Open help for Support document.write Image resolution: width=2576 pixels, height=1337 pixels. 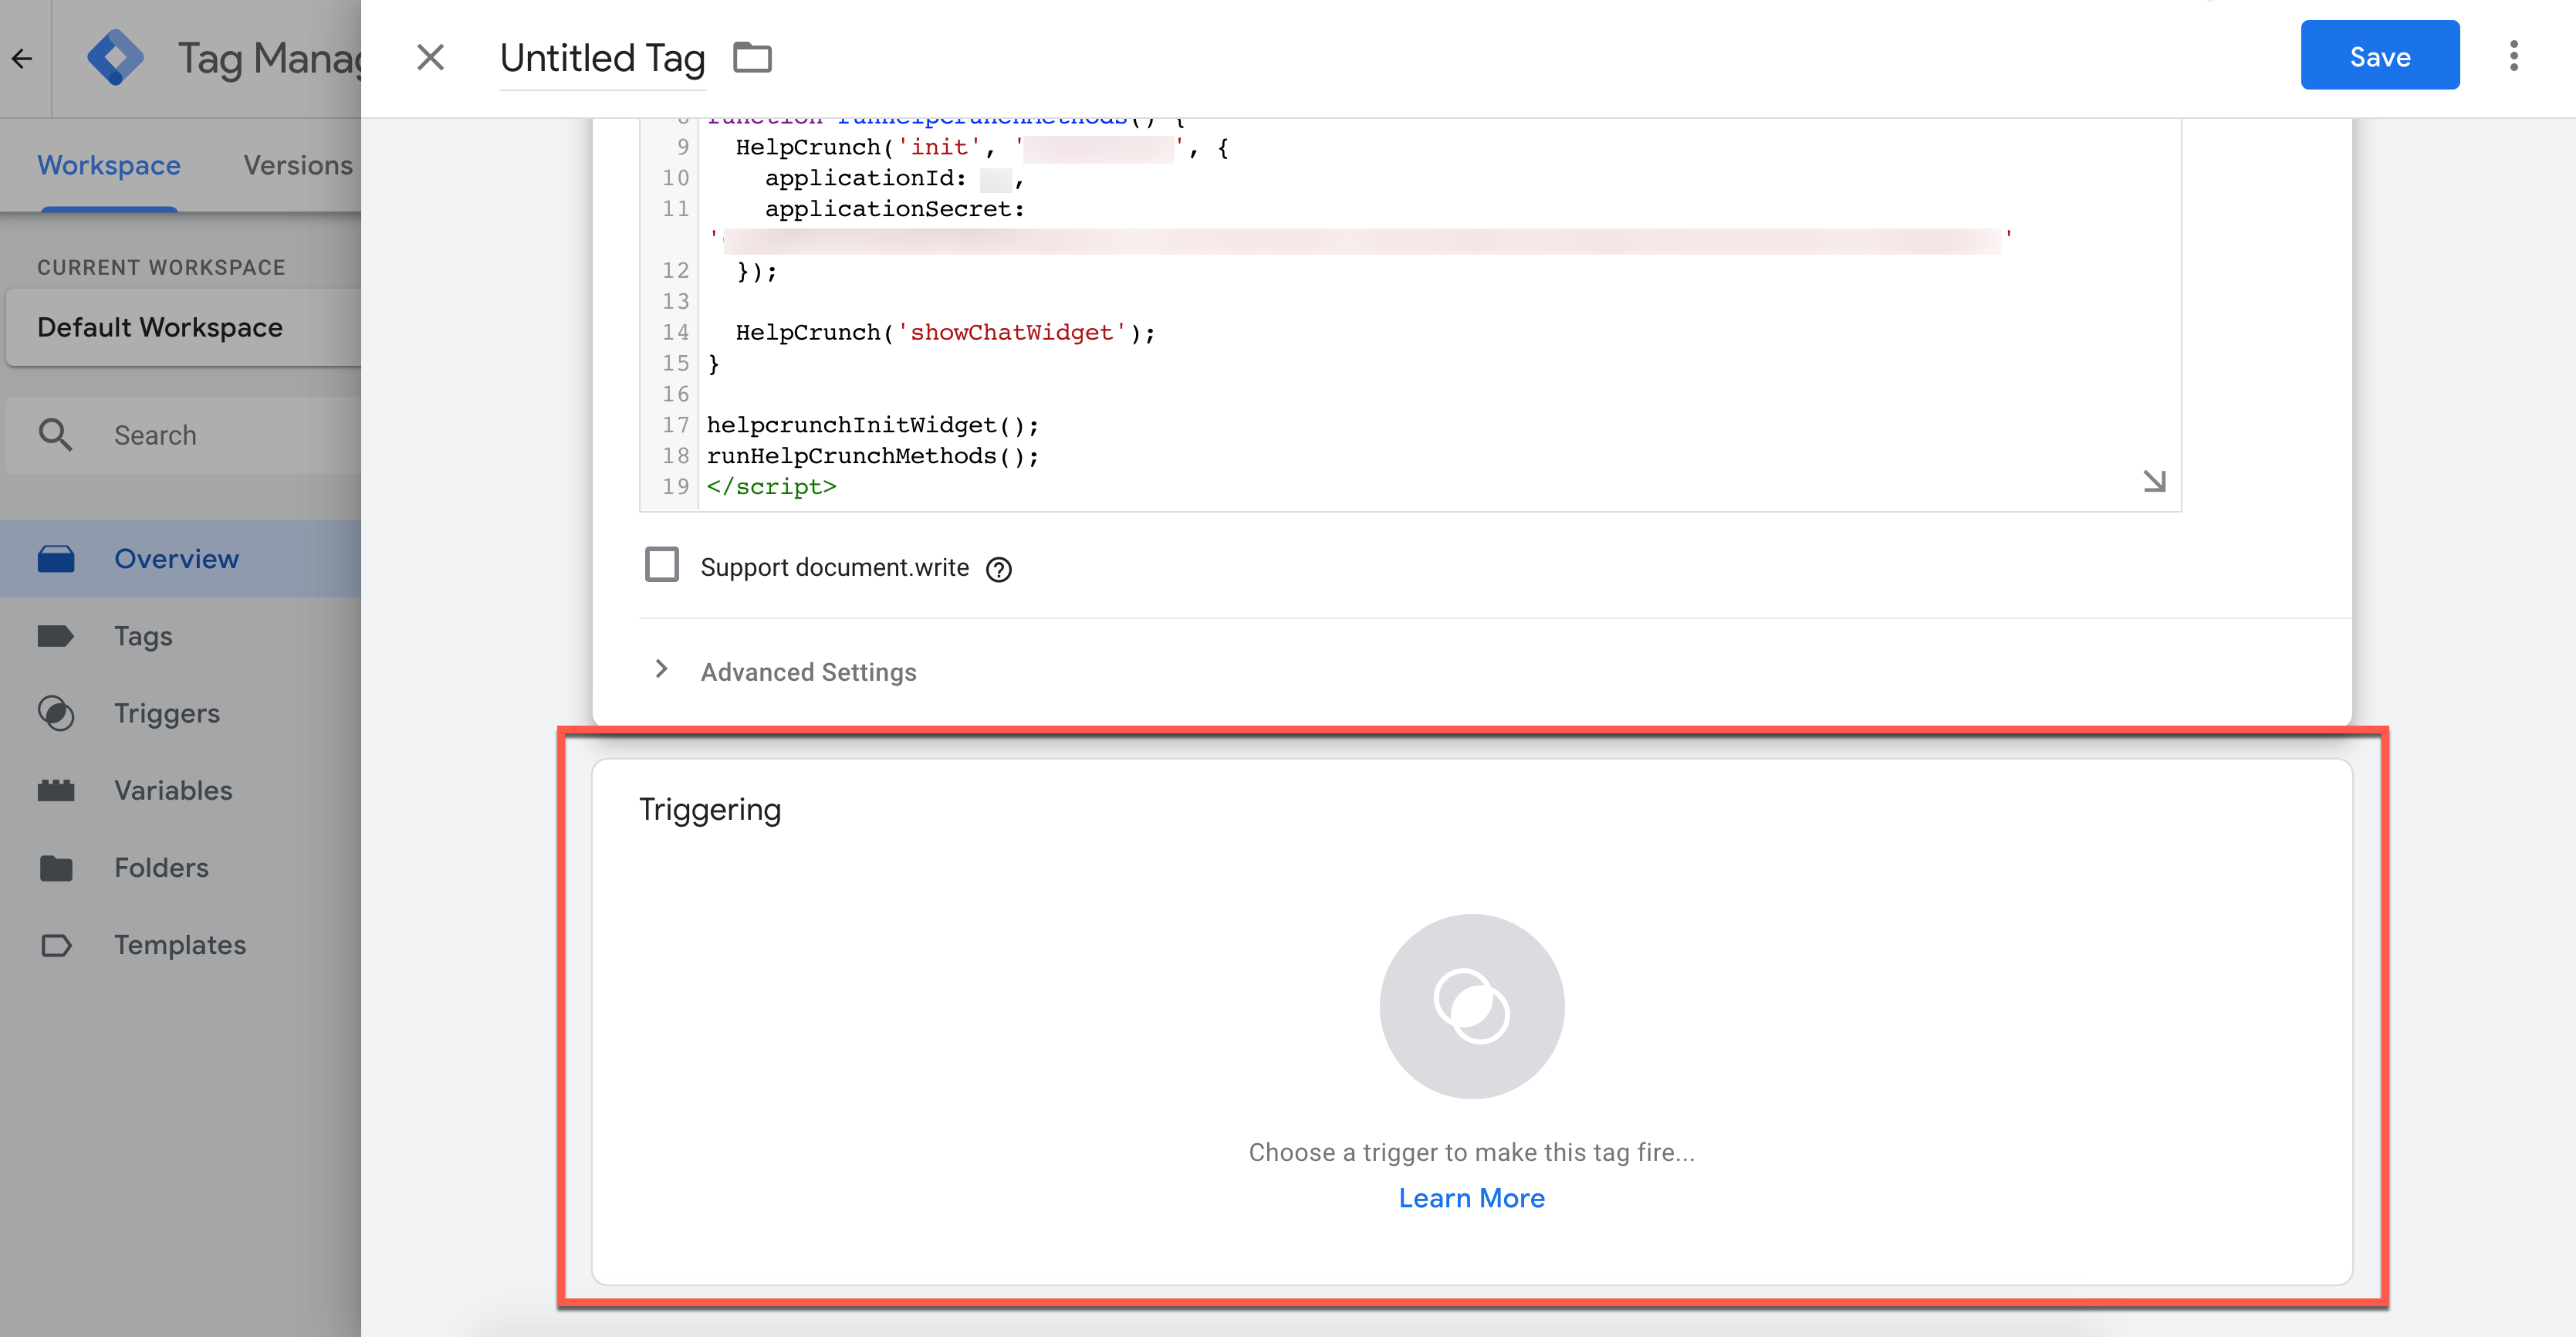[998, 569]
